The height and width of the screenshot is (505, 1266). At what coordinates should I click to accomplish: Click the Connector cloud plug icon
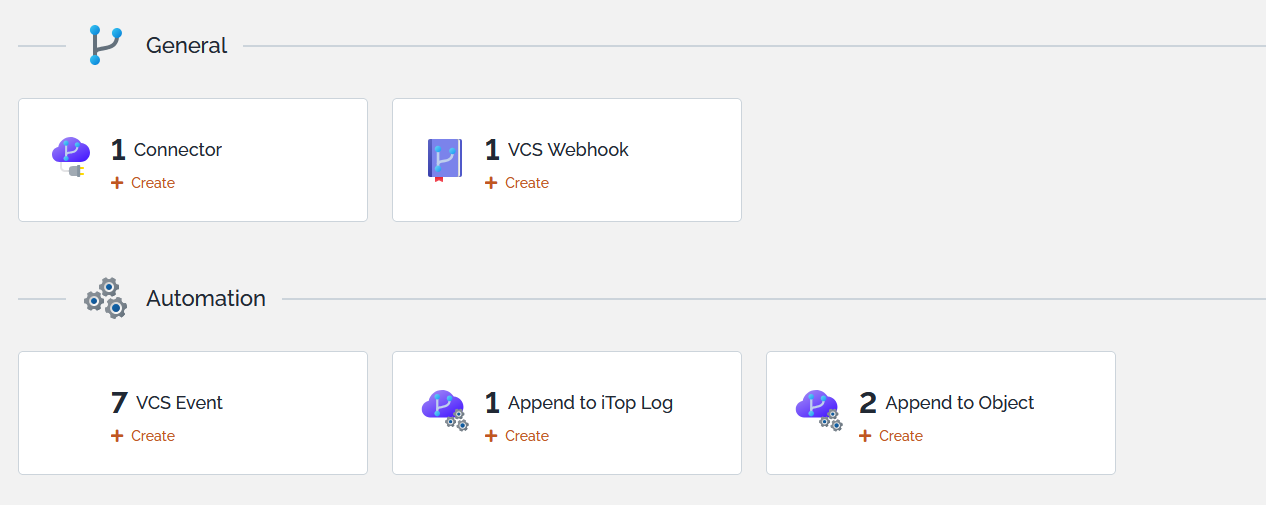click(x=71, y=158)
